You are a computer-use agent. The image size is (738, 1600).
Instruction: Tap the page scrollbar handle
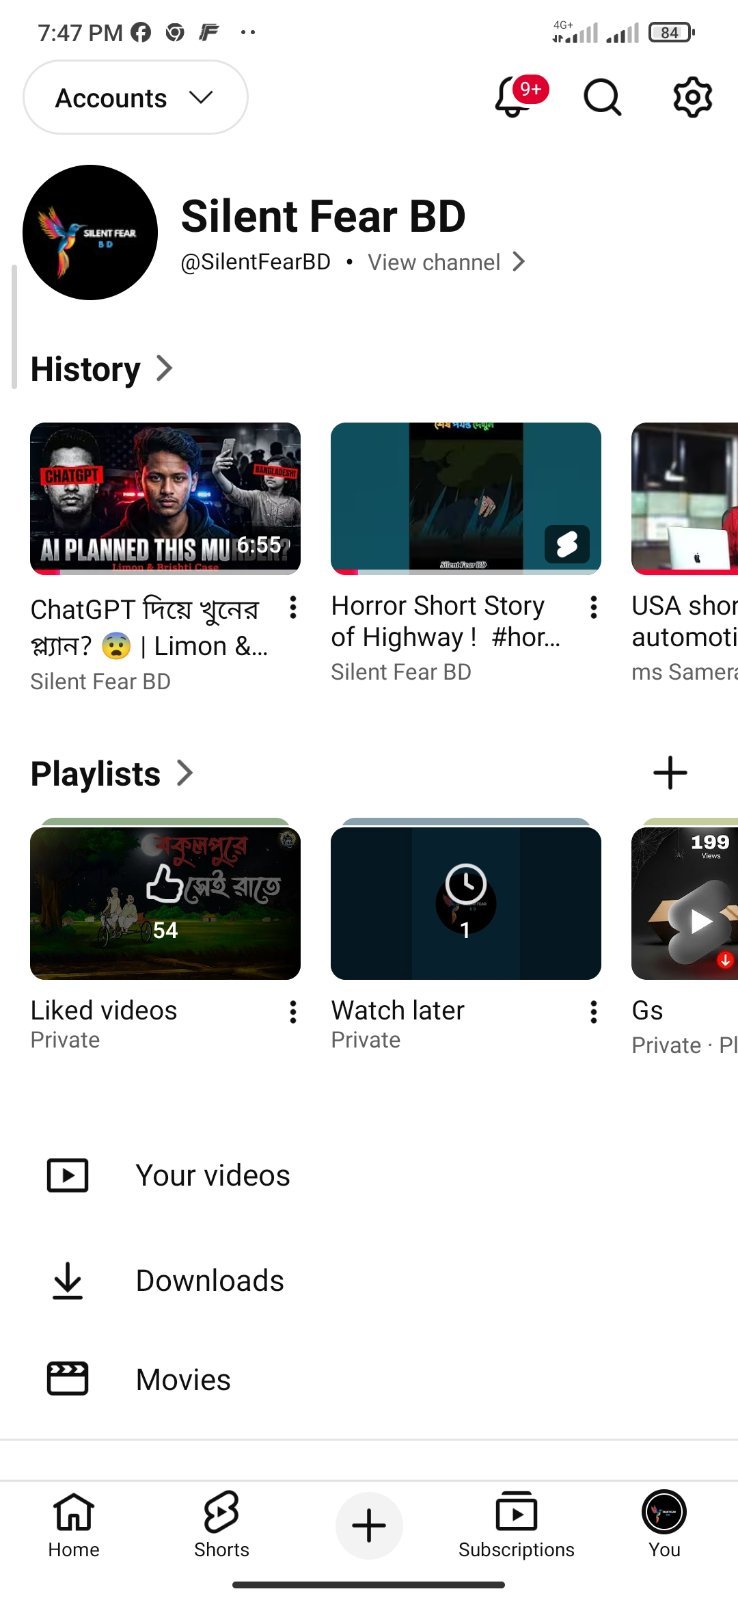pos(14,327)
